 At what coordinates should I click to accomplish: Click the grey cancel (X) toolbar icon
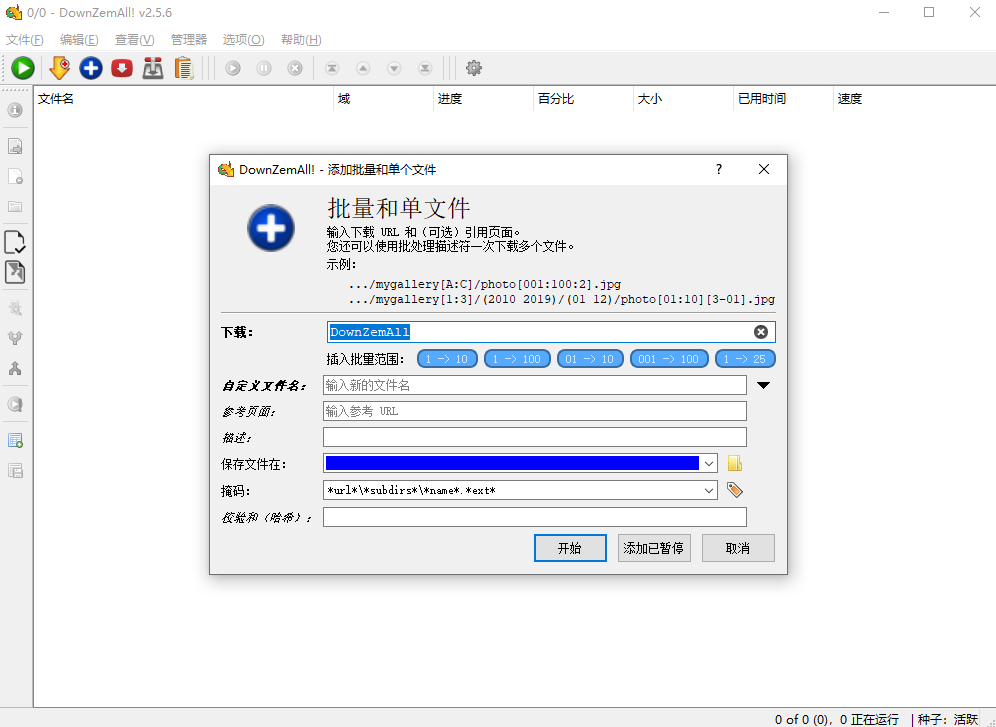tap(295, 68)
